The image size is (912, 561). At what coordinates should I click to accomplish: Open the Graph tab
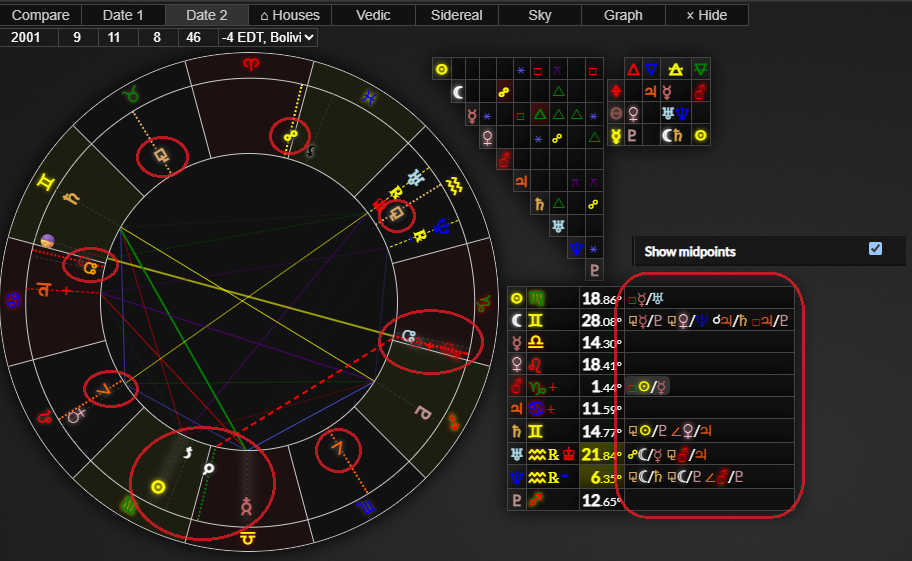(x=623, y=15)
